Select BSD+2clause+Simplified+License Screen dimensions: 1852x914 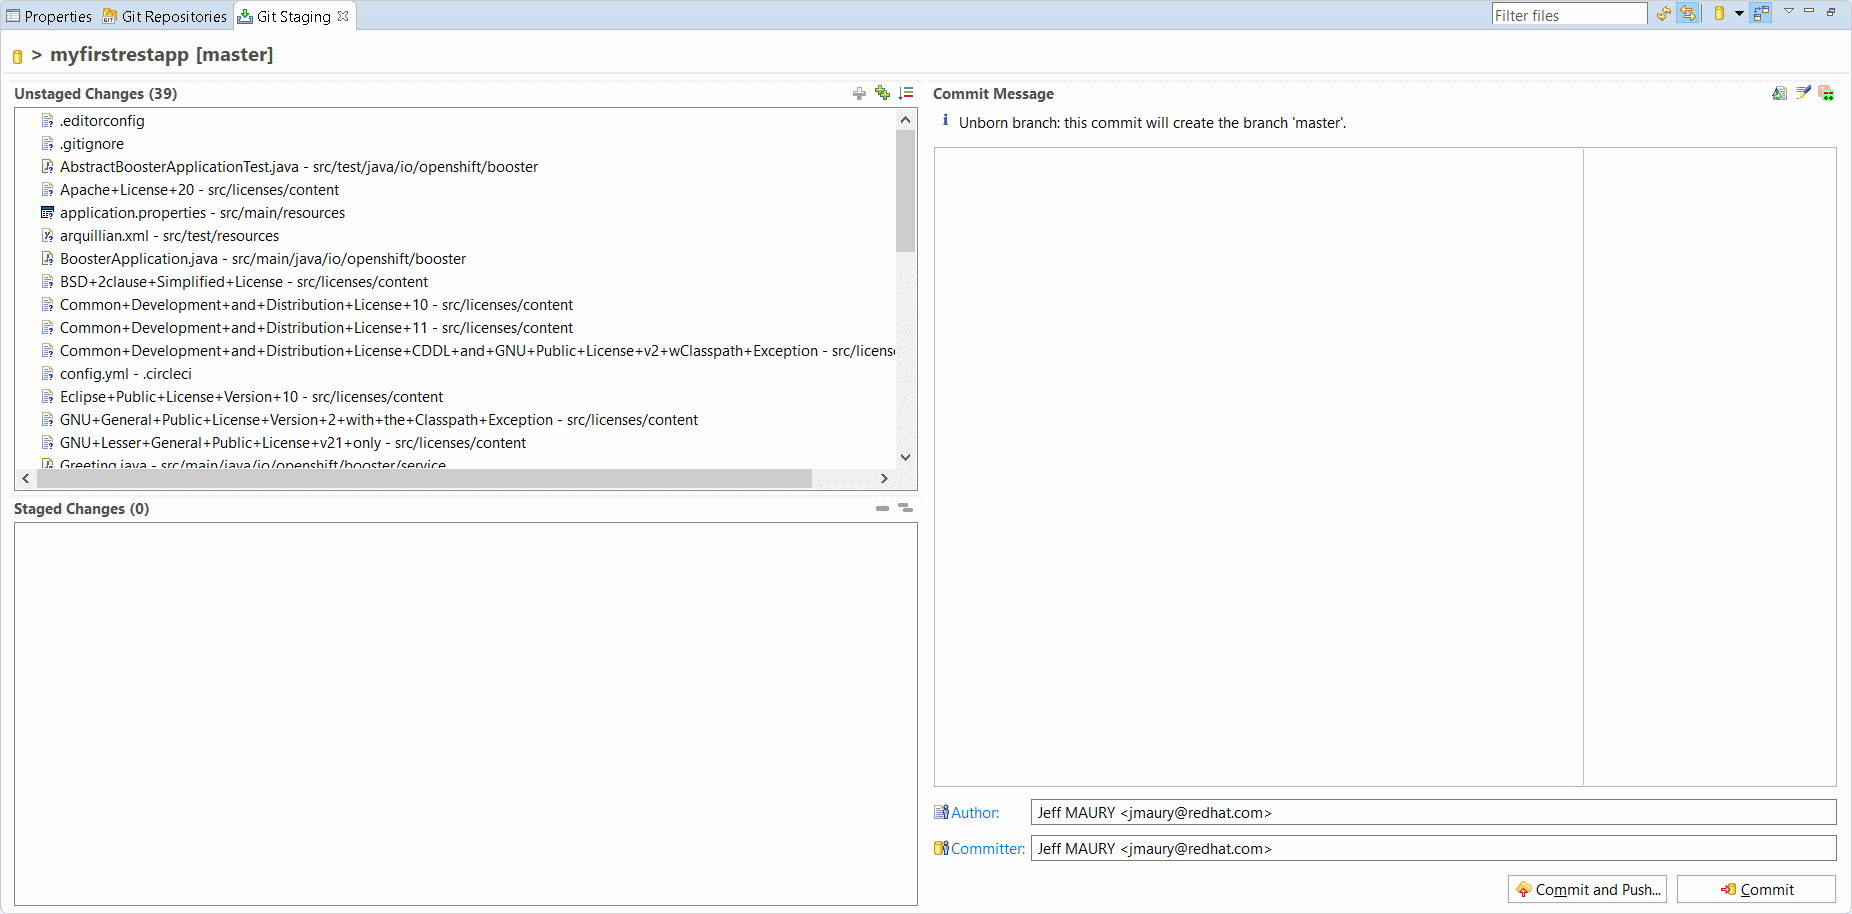tap(244, 282)
